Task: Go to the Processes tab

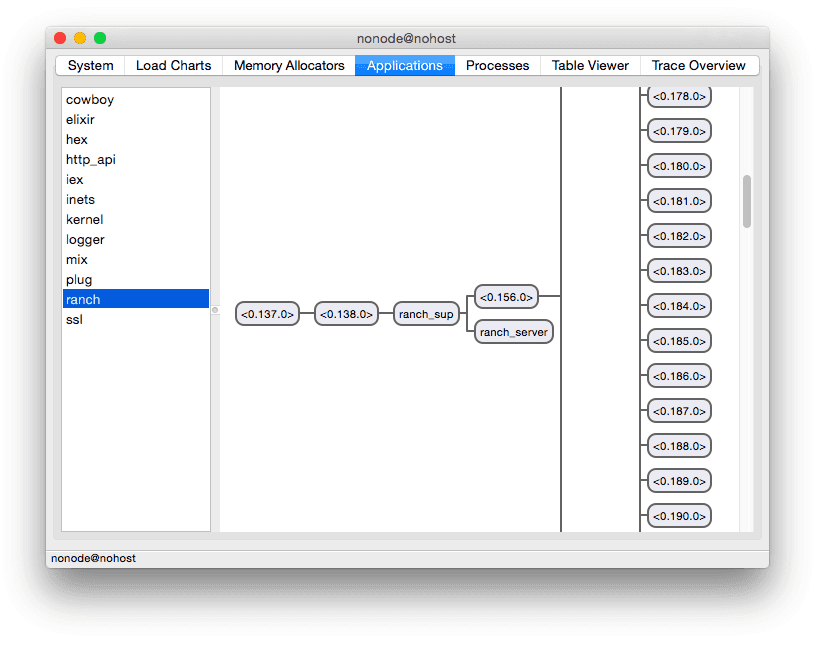Action: click(x=497, y=66)
